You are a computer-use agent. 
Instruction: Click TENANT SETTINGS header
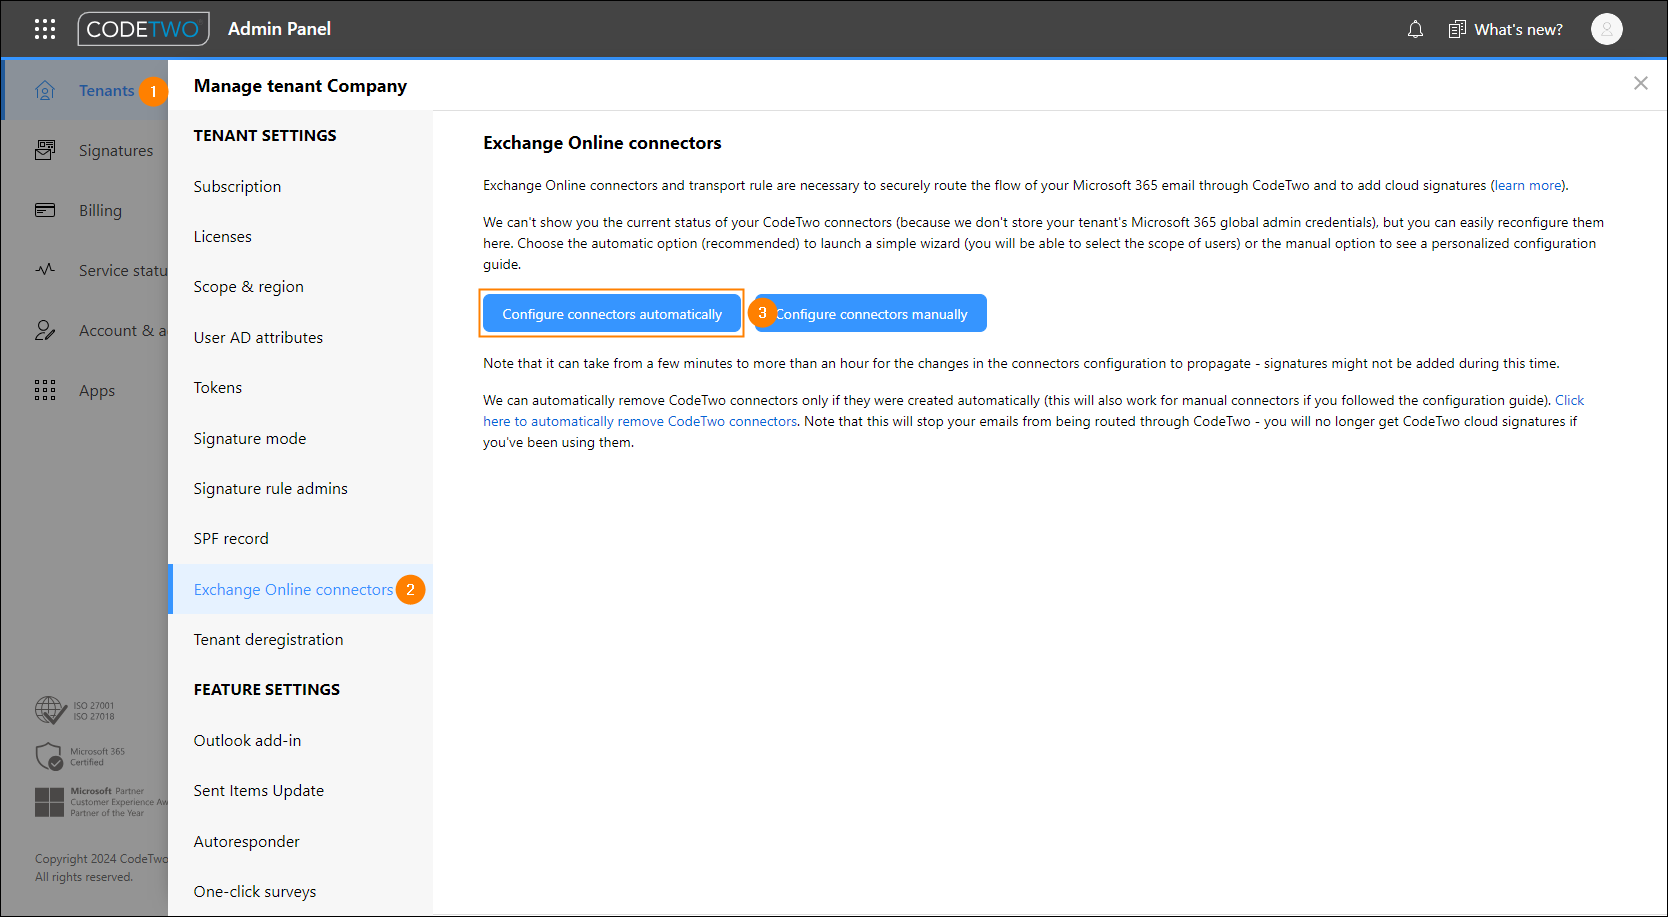point(265,136)
